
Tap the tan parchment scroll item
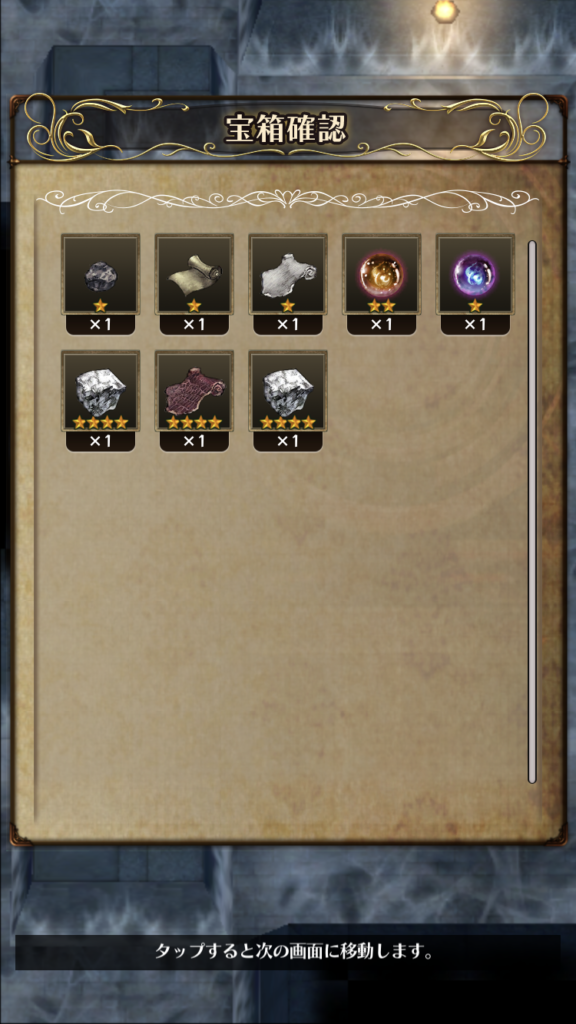(194, 275)
